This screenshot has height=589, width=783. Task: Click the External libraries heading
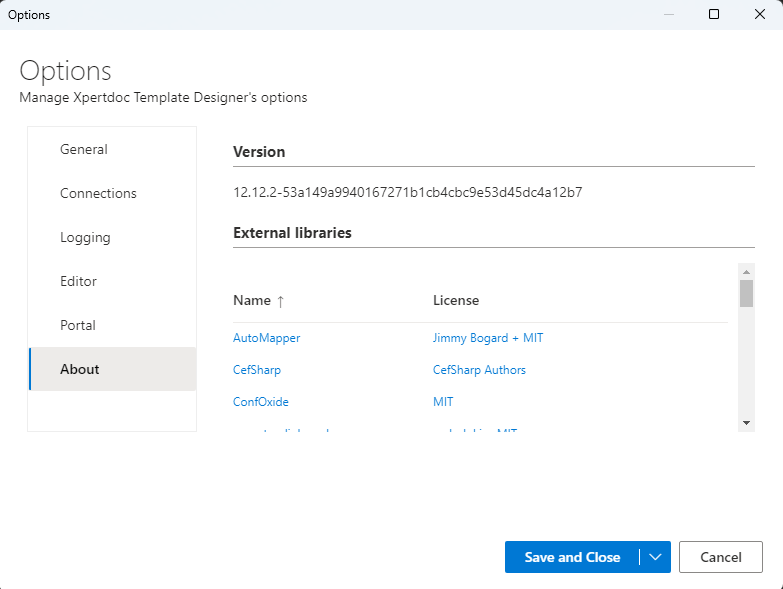pyautogui.click(x=292, y=233)
